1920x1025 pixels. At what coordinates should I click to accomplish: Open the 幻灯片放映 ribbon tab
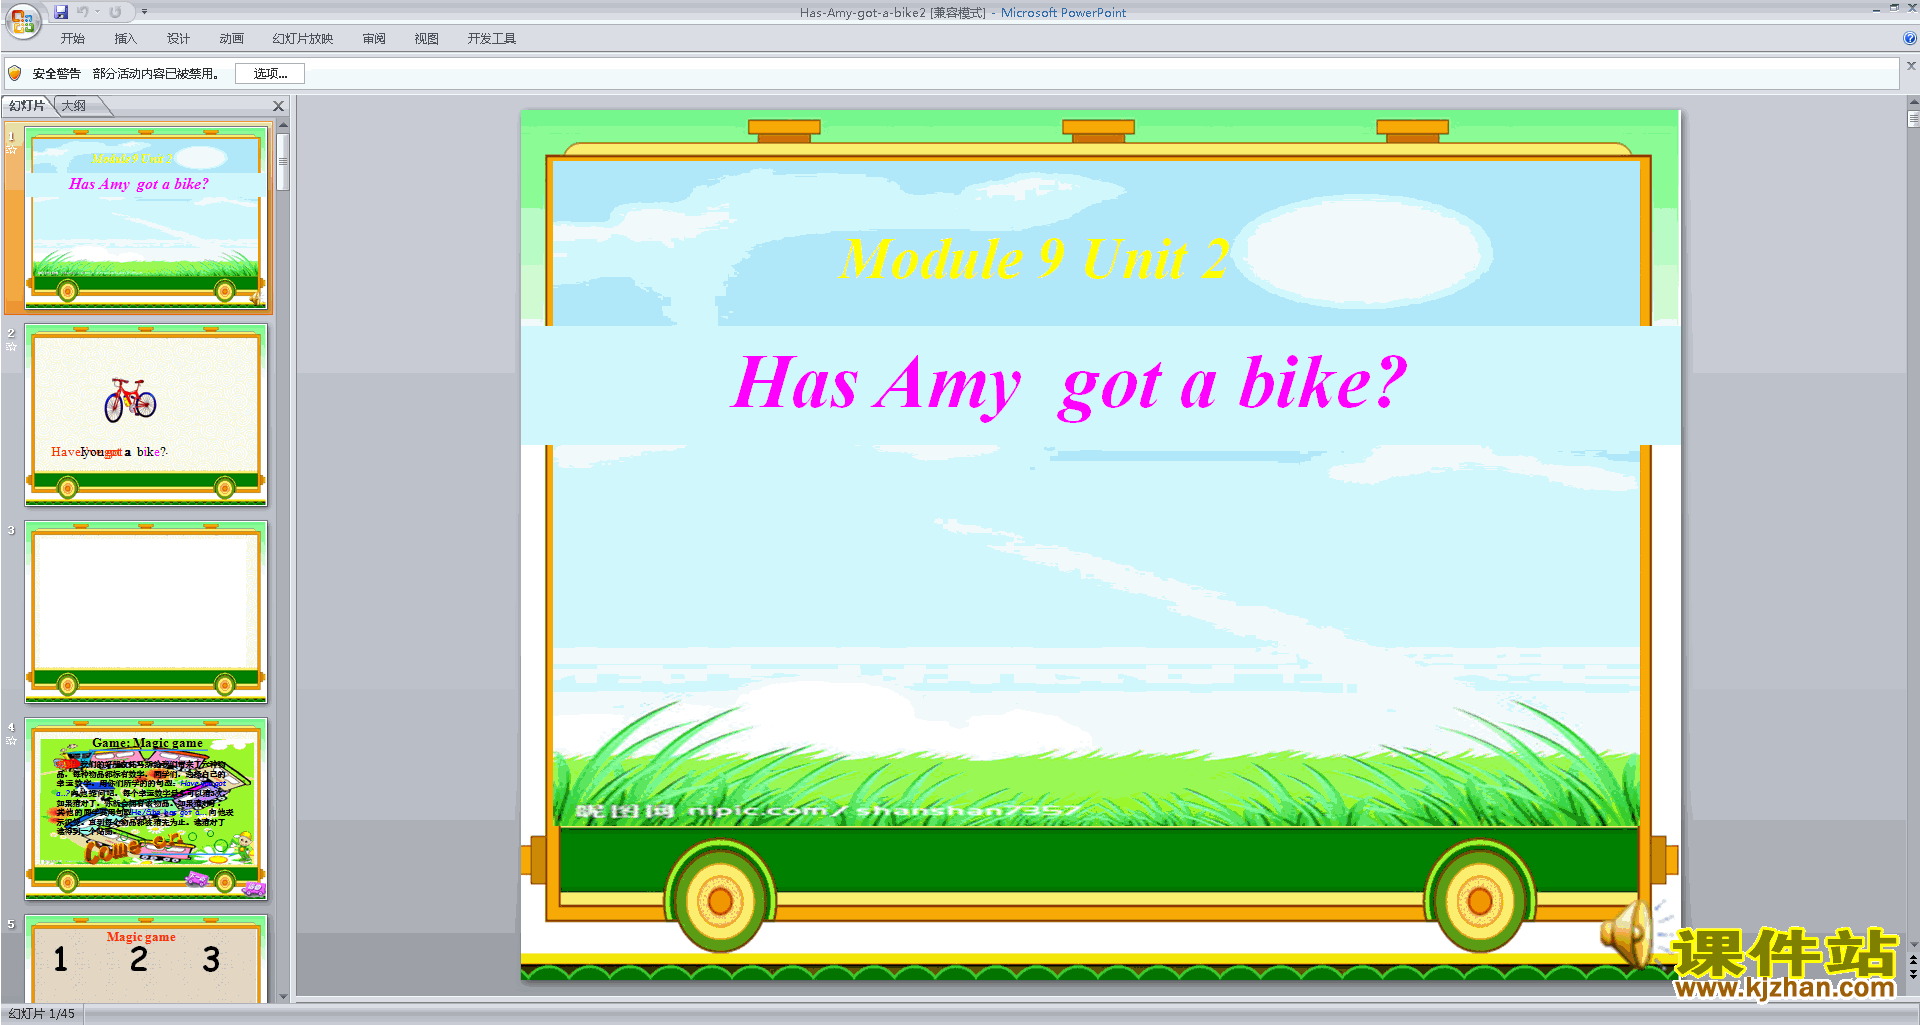point(303,39)
